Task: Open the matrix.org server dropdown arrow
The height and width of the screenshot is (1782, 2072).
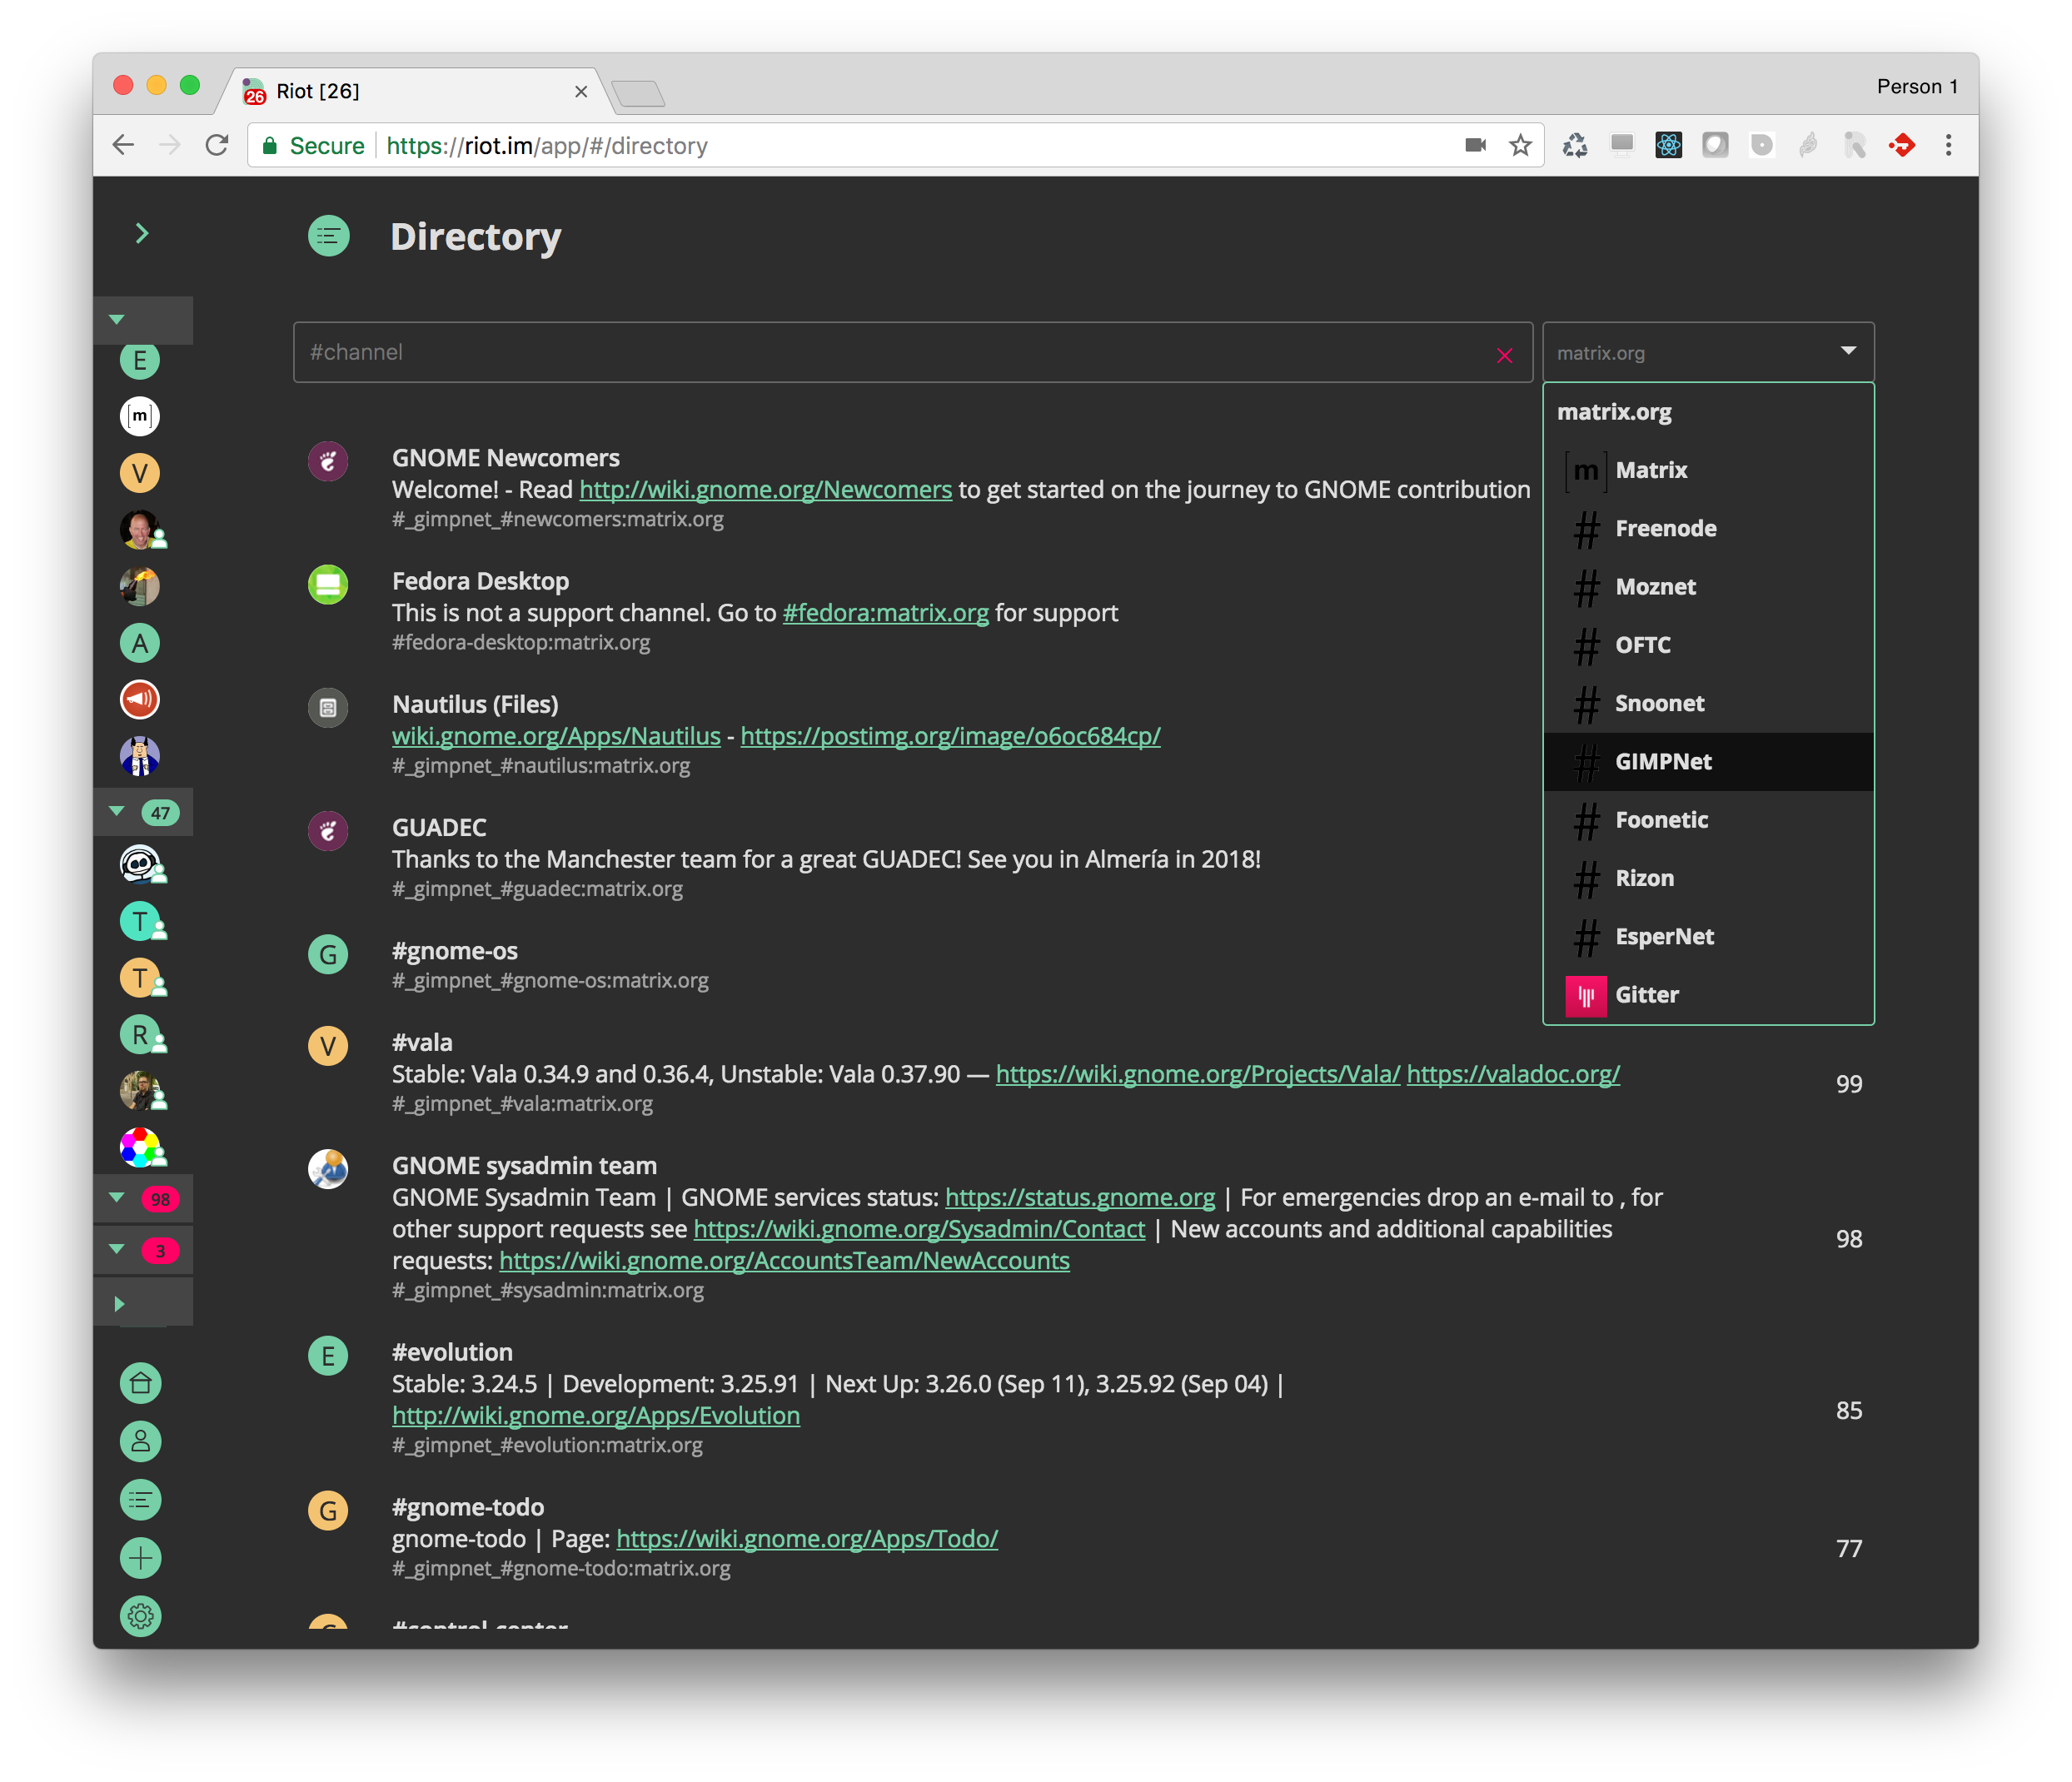Action: pos(1848,351)
